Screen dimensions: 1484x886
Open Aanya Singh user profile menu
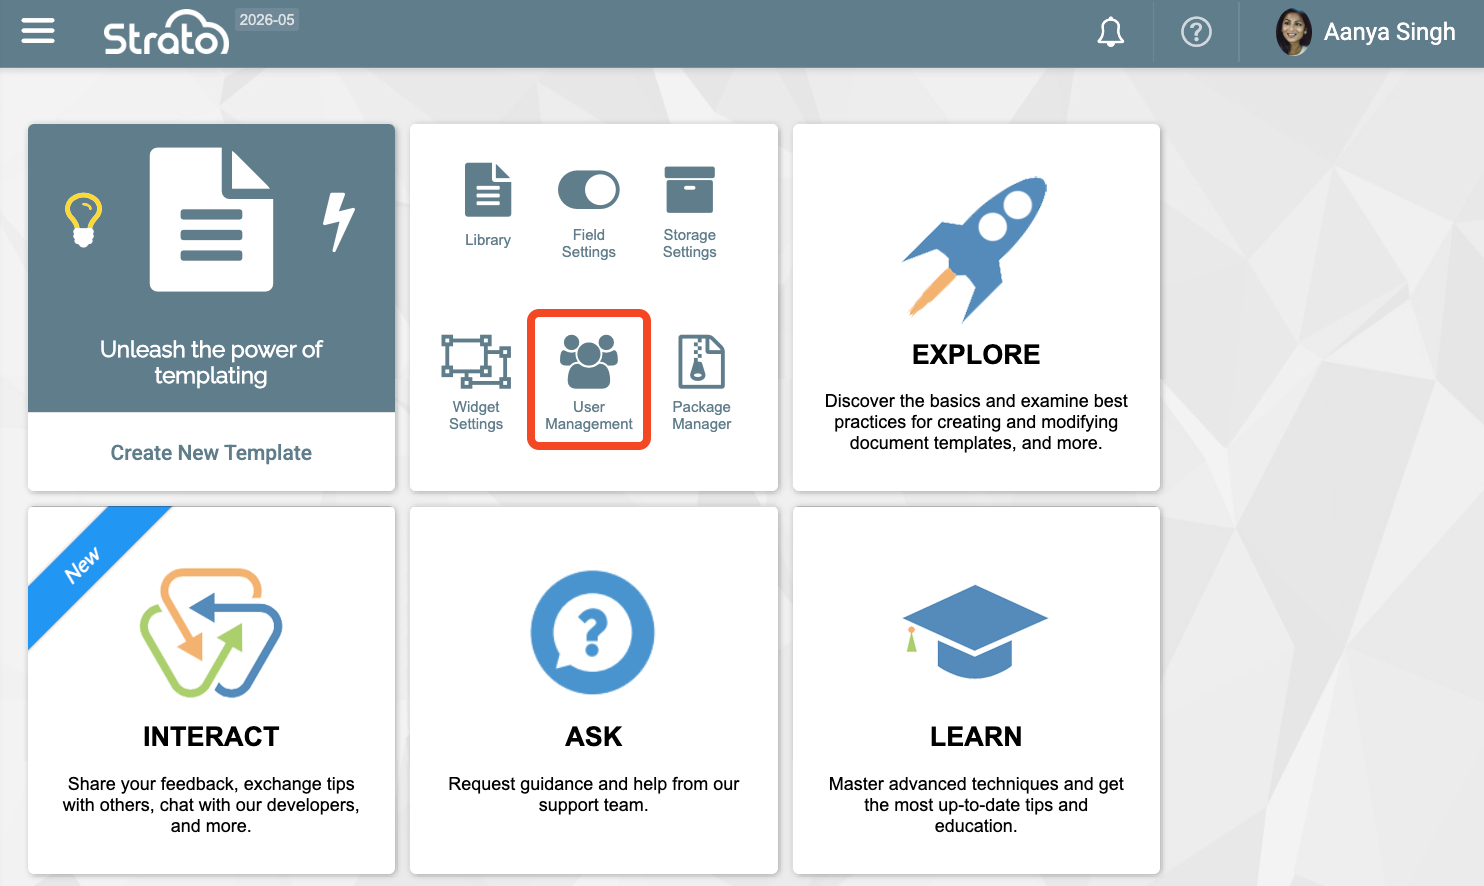click(1388, 32)
